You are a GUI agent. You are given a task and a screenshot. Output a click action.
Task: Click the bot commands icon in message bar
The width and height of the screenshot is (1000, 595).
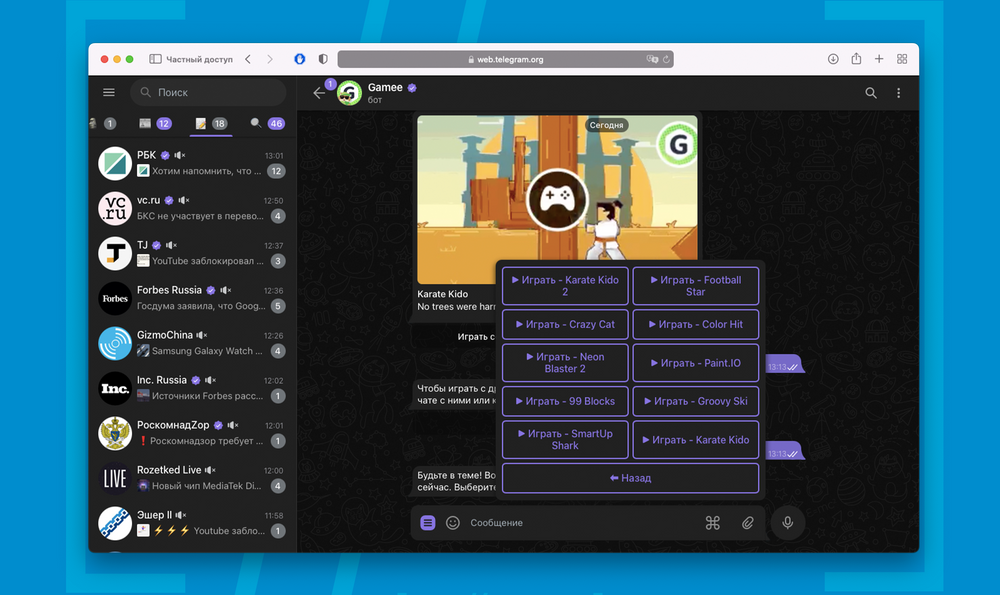[x=712, y=523]
